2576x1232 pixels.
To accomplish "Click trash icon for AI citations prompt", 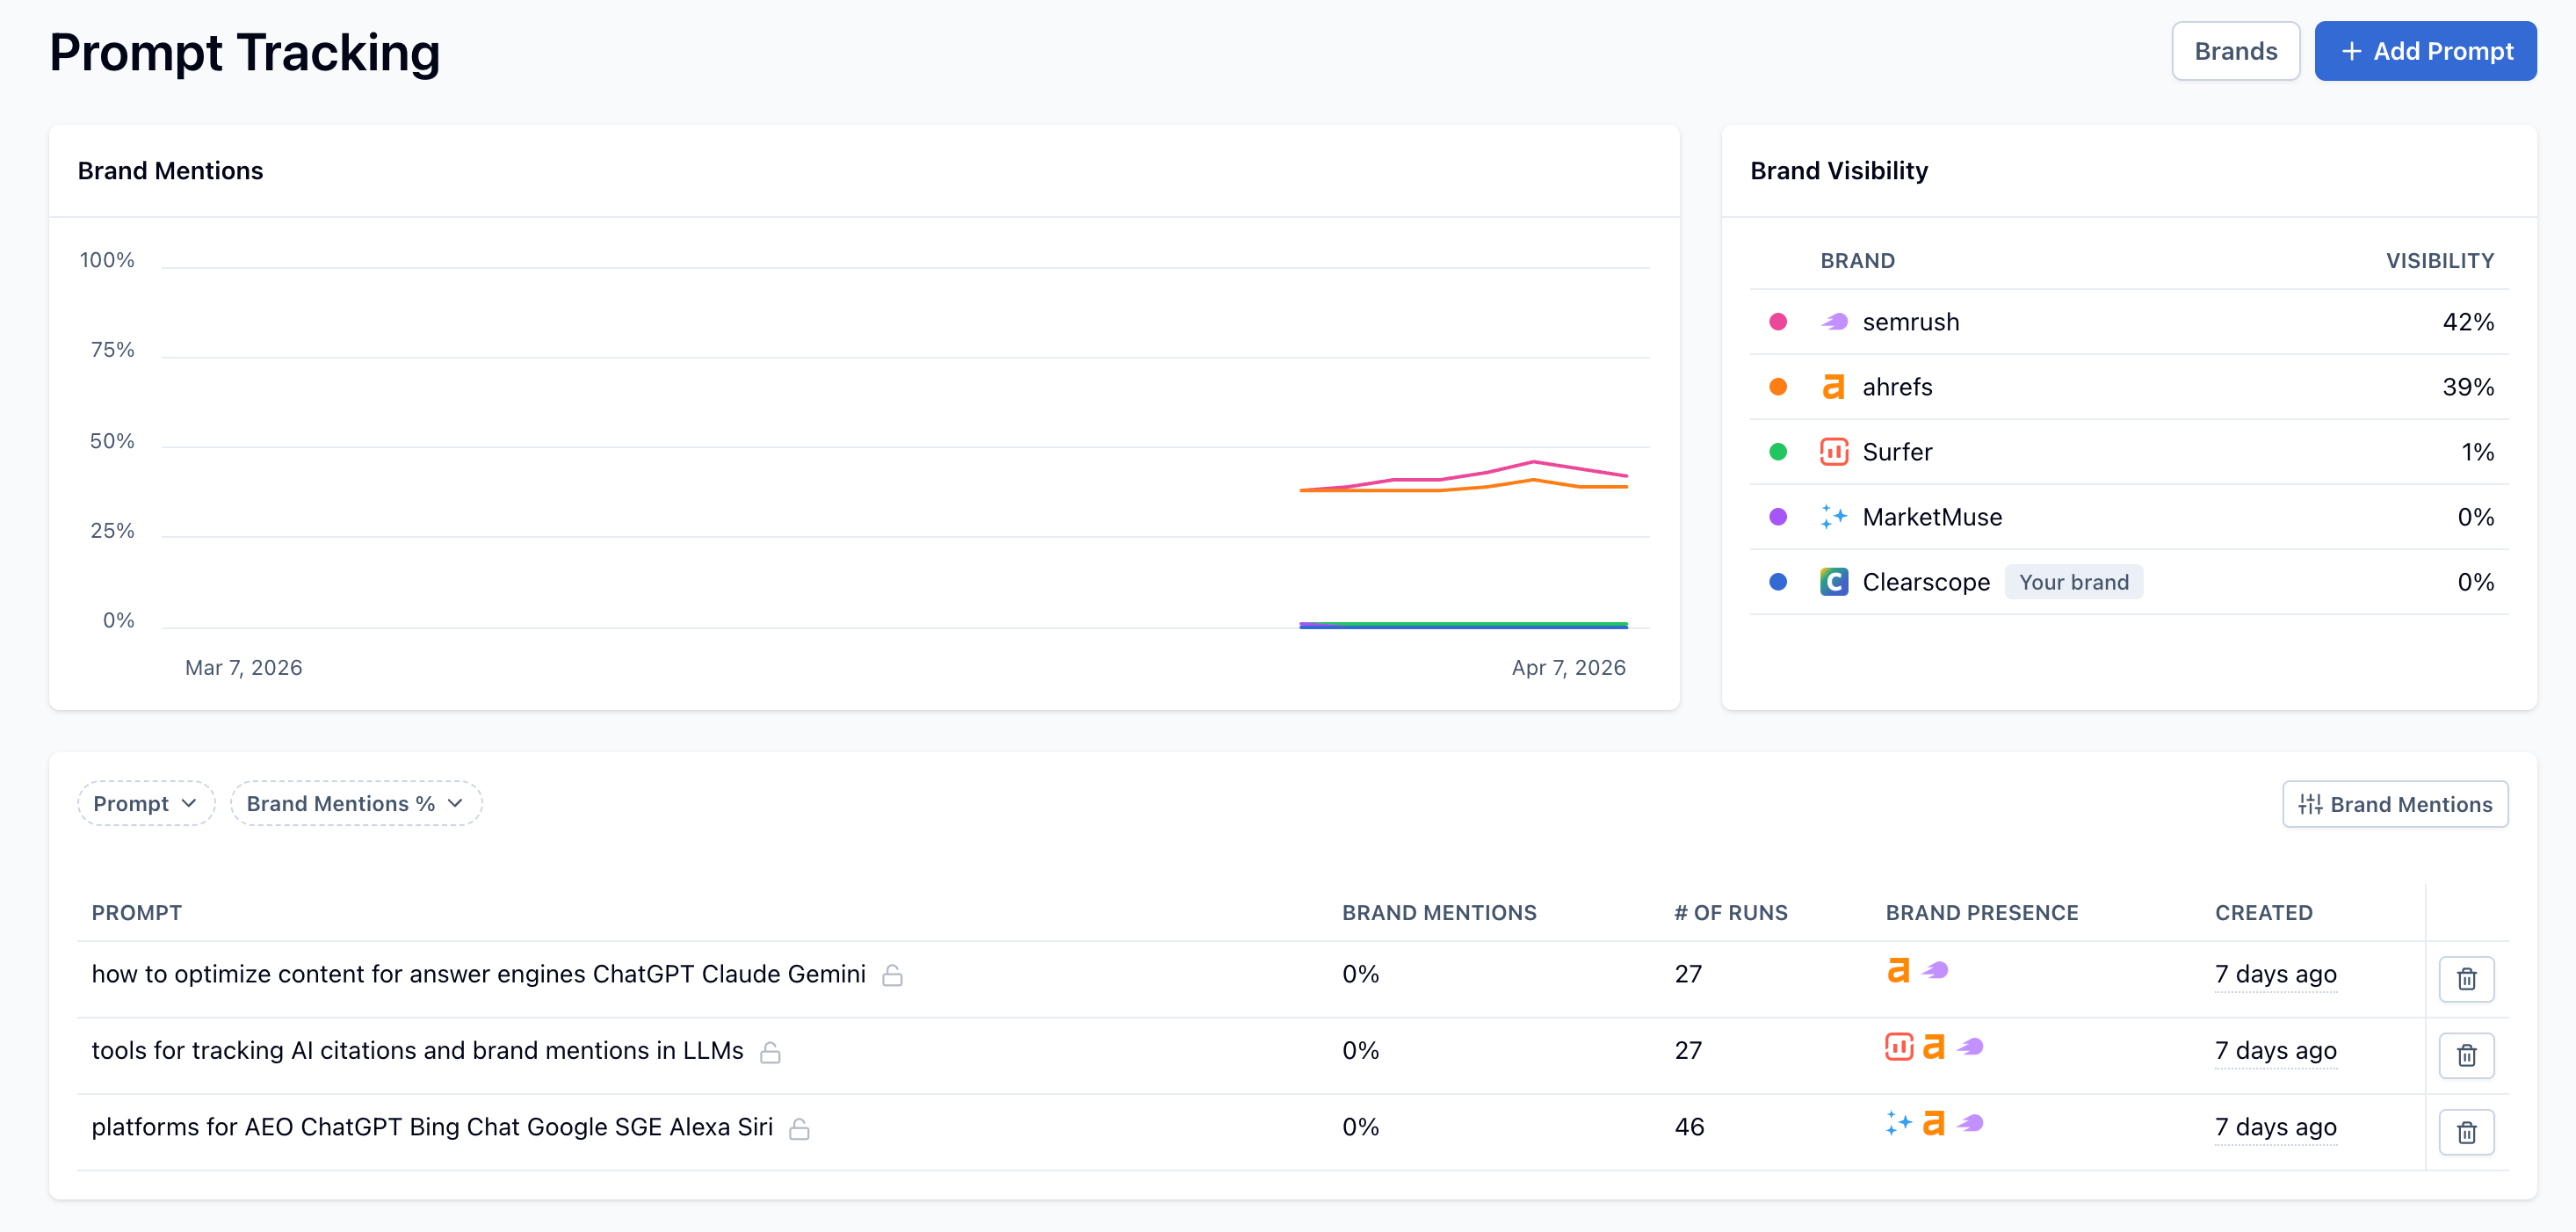I will [x=2466, y=1055].
